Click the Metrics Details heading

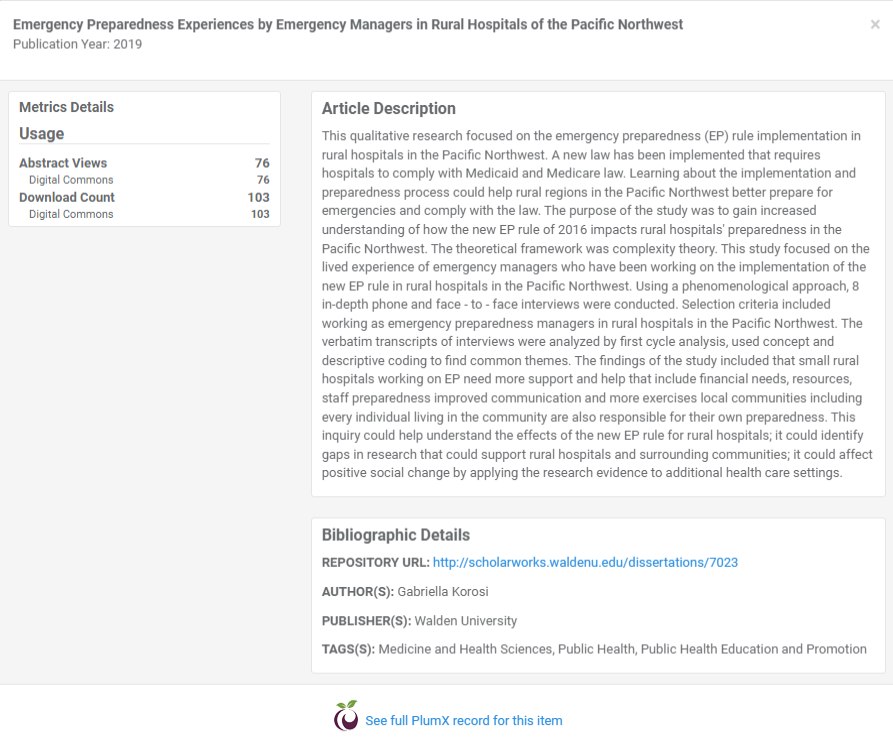click(66, 107)
